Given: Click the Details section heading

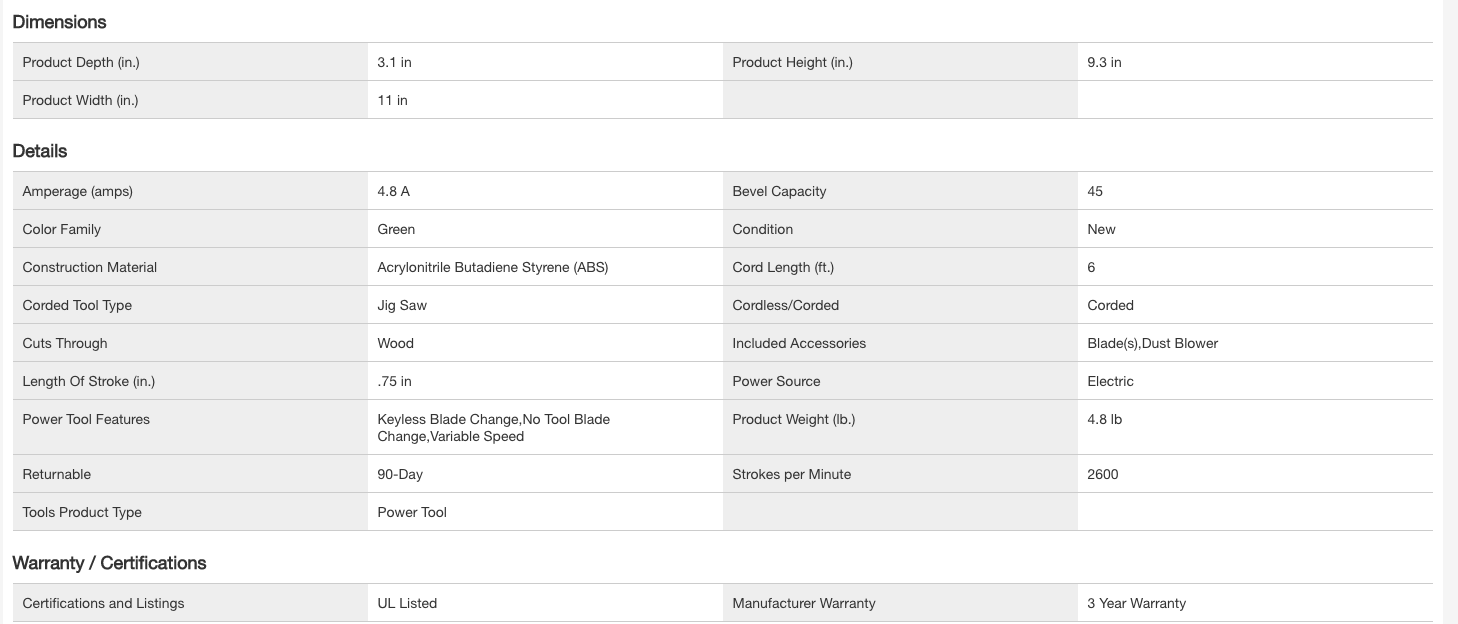Looking at the screenshot, I should click(x=40, y=151).
